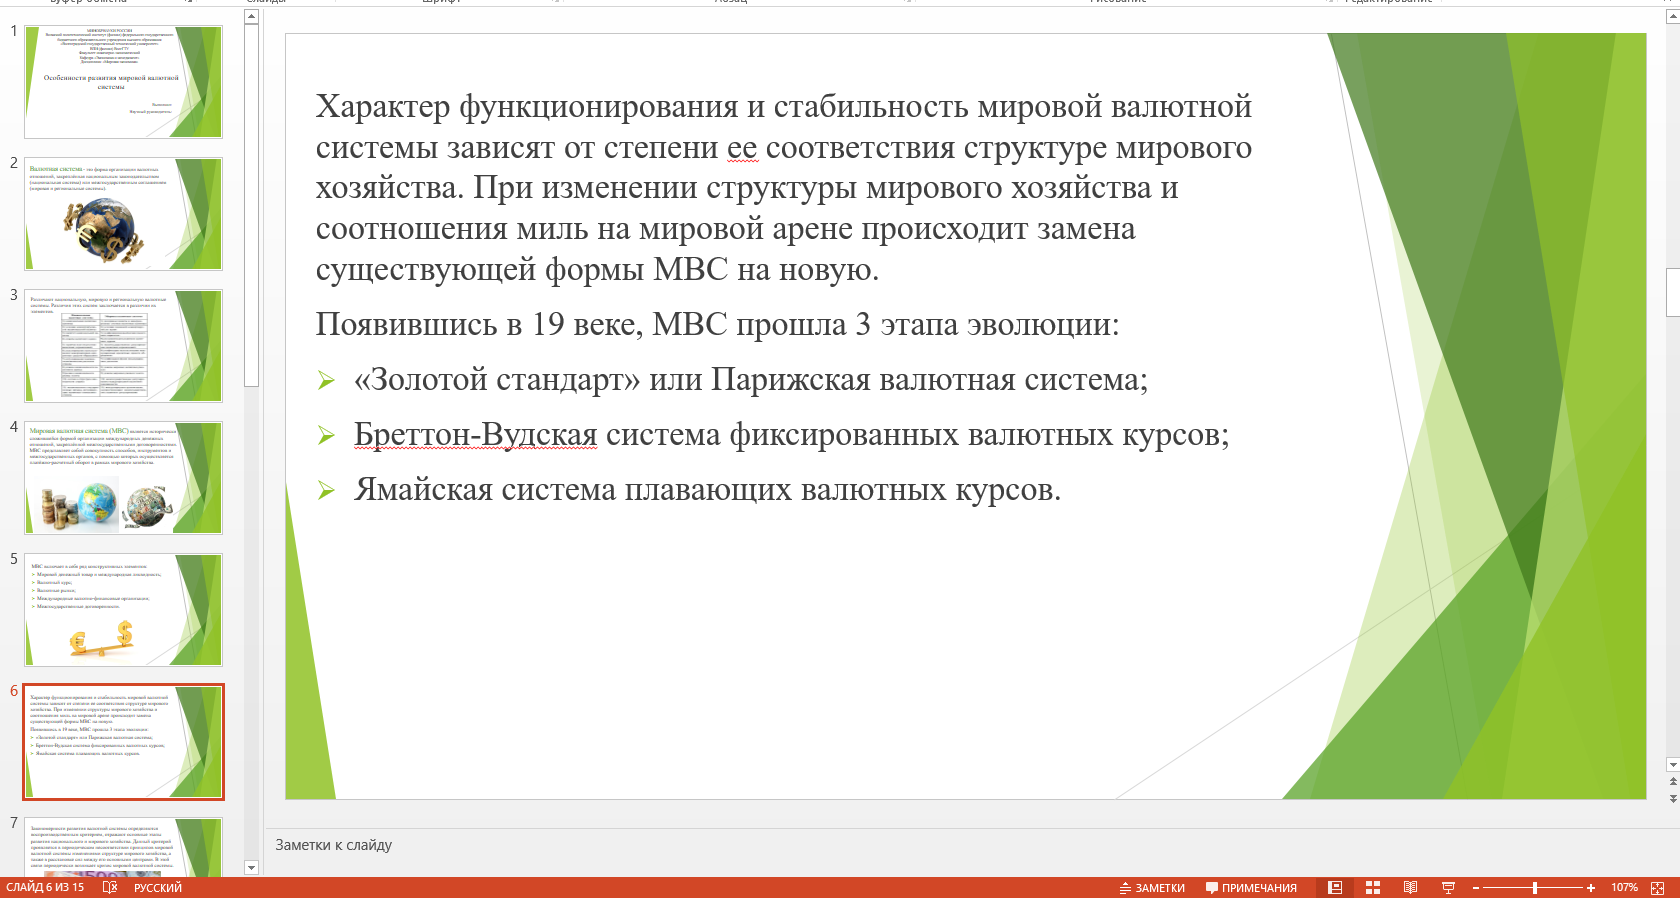Select slide 2 thumbnail with globe
This screenshot has height=898, width=1680.
(x=124, y=214)
